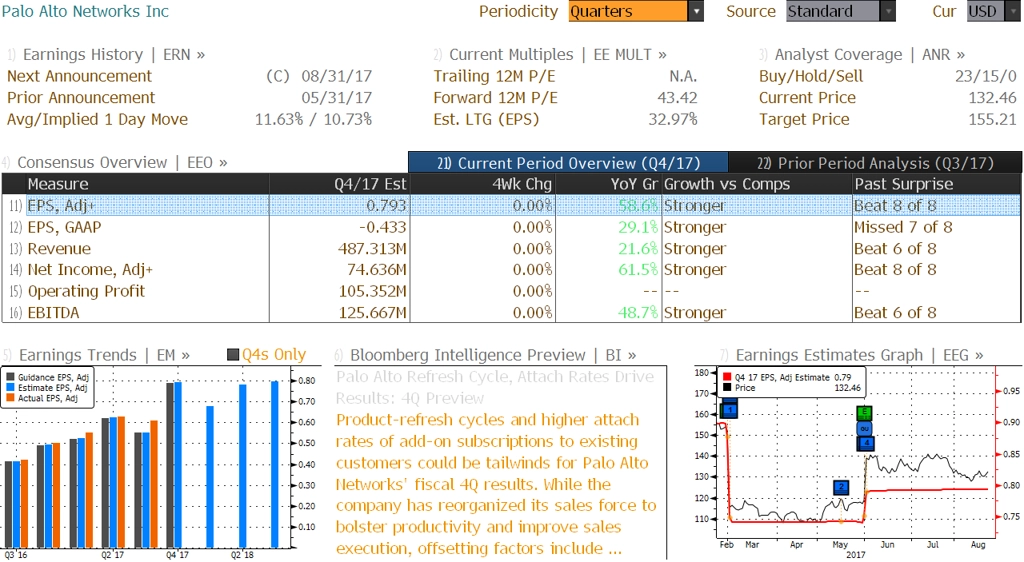
Task: Click the Palo Alto Networks Inc title
Action: [85, 11]
